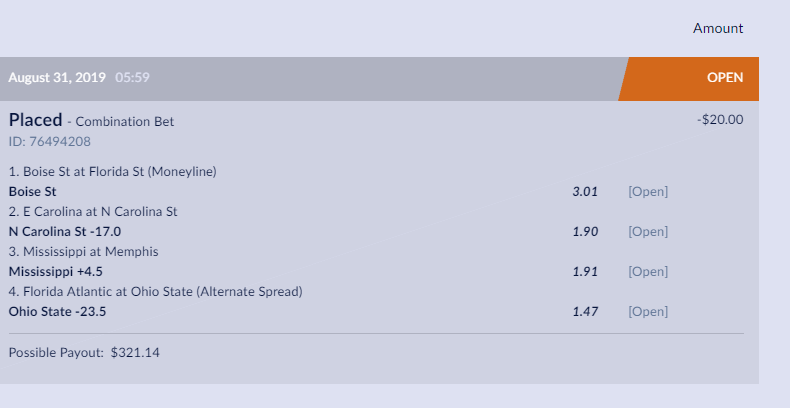Select N Carolina St -17.0 pick
The image size is (790, 408).
tap(64, 232)
